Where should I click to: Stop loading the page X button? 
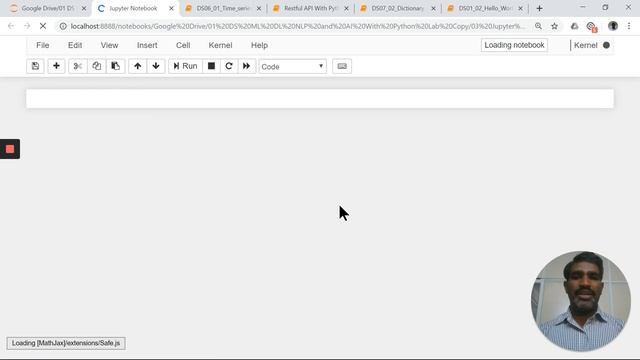click(43, 26)
